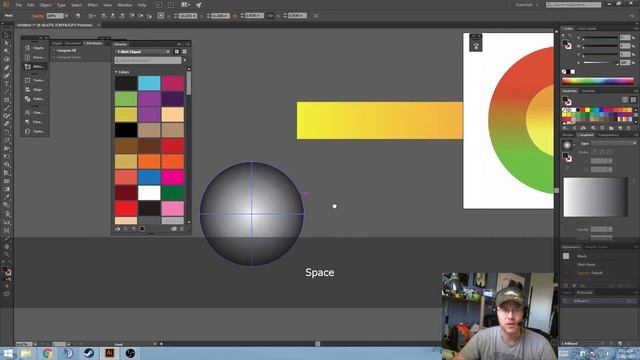Switch the Swatches panel to thumbnail view
The width and height of the screenshot is (640, 360).
(x=633, y=100)
